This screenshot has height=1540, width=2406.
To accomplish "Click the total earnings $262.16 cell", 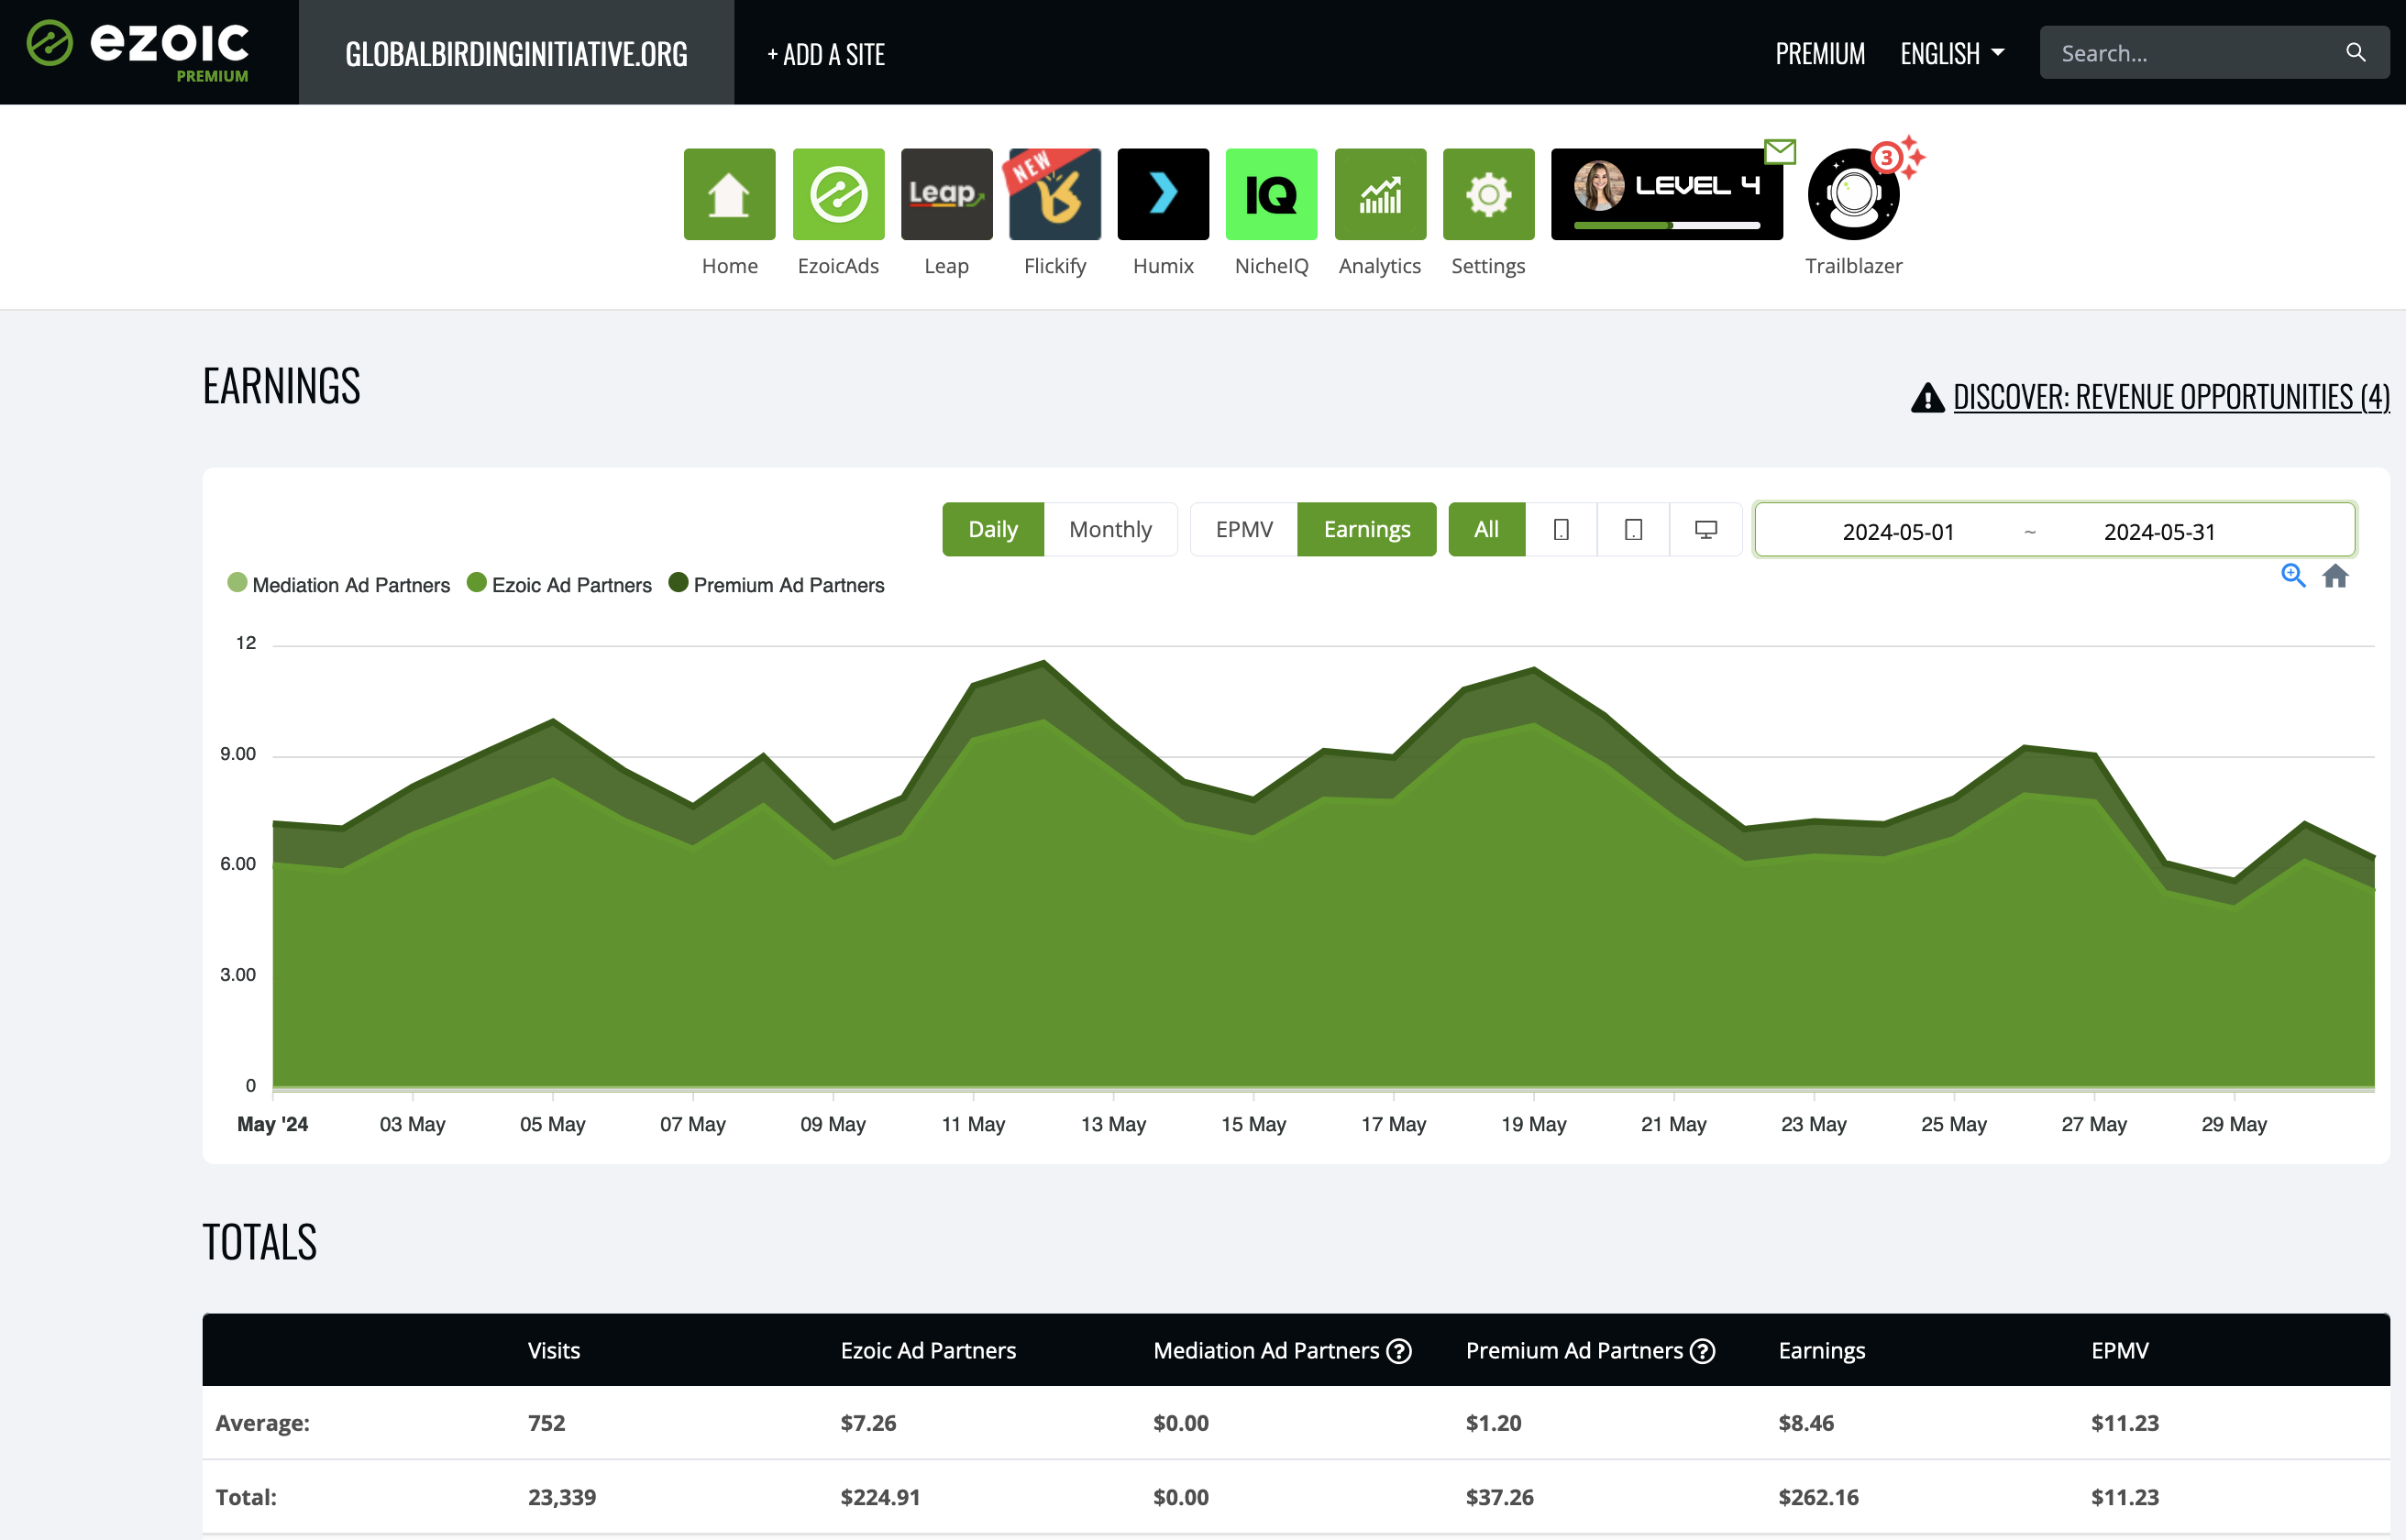I will pos(1818,1497).
